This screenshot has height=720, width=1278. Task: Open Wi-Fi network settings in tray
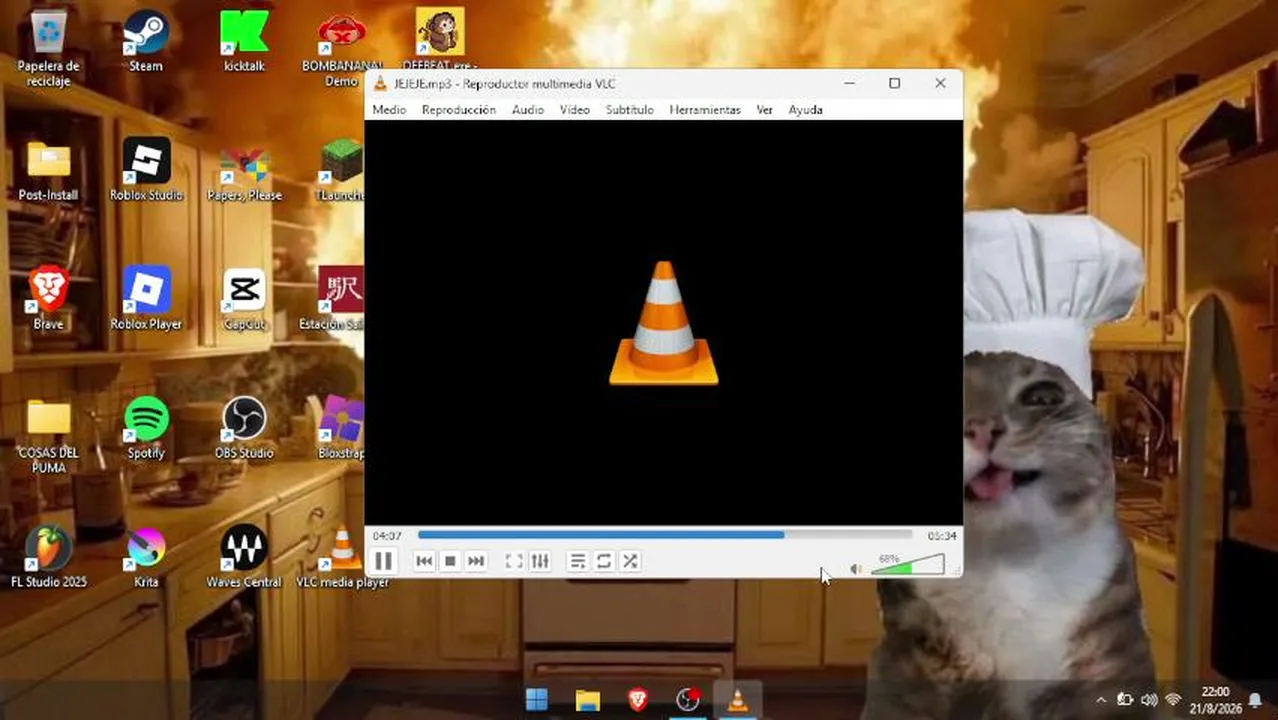[1173, 700]
